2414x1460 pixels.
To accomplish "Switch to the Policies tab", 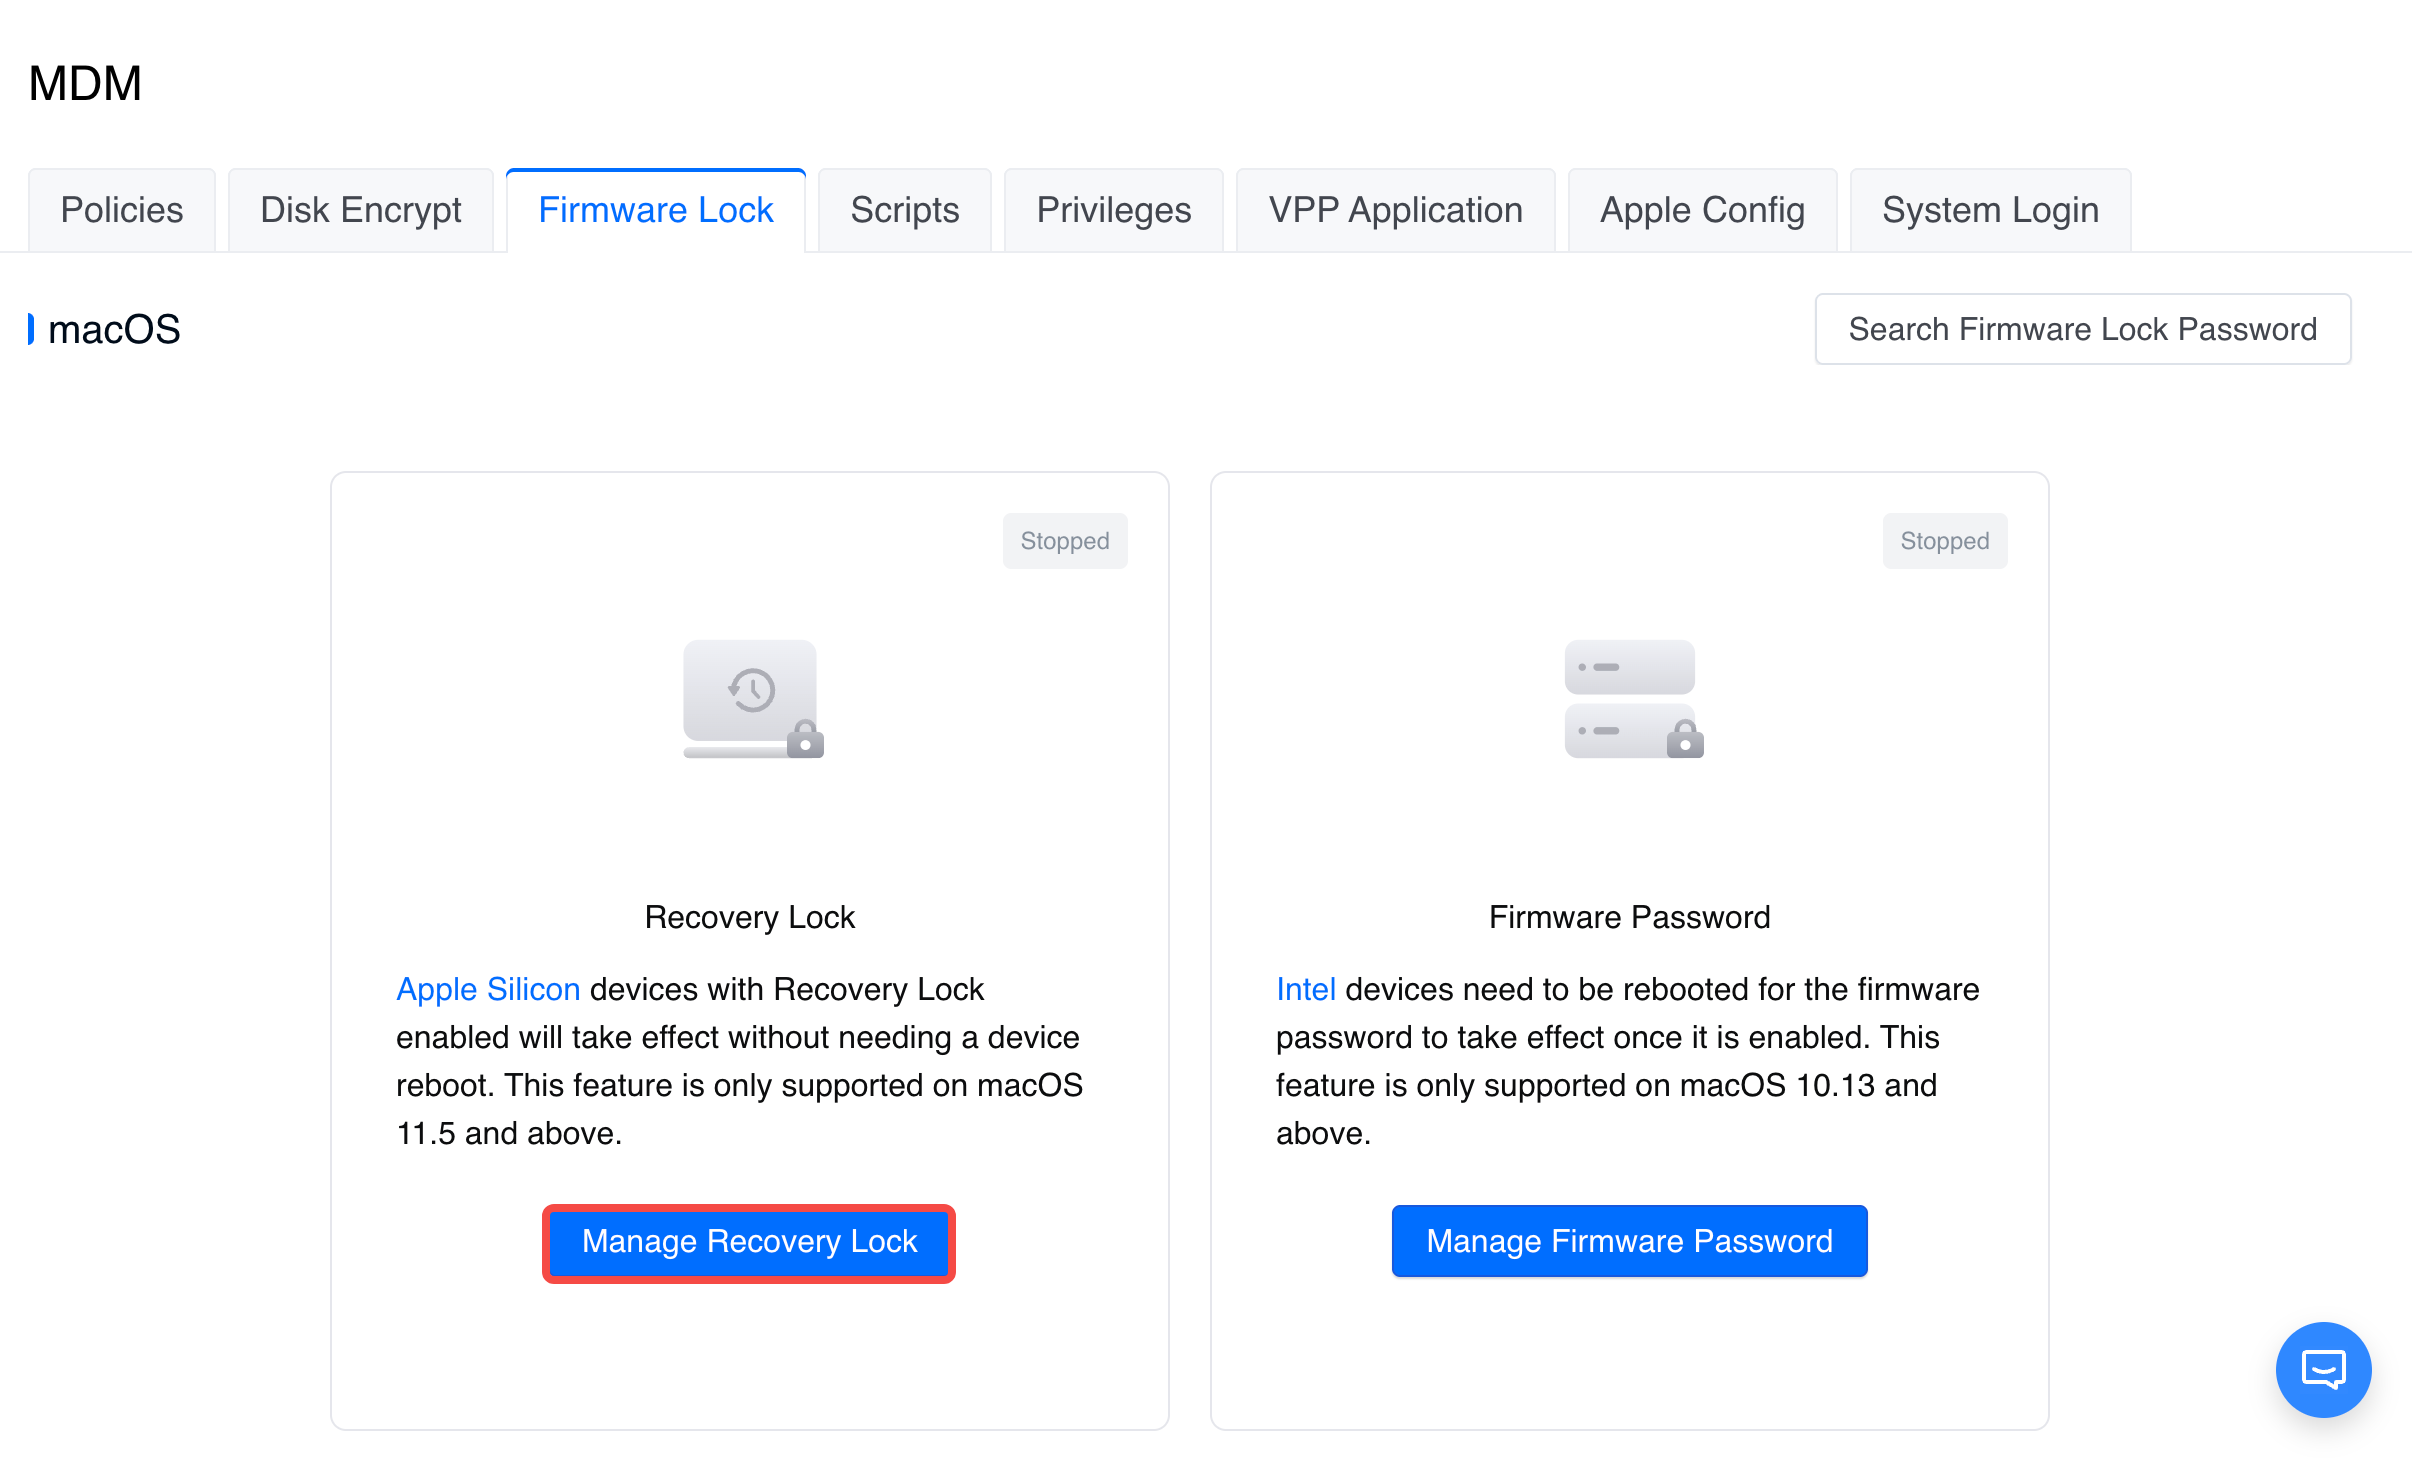I will [x=122, y=210].
